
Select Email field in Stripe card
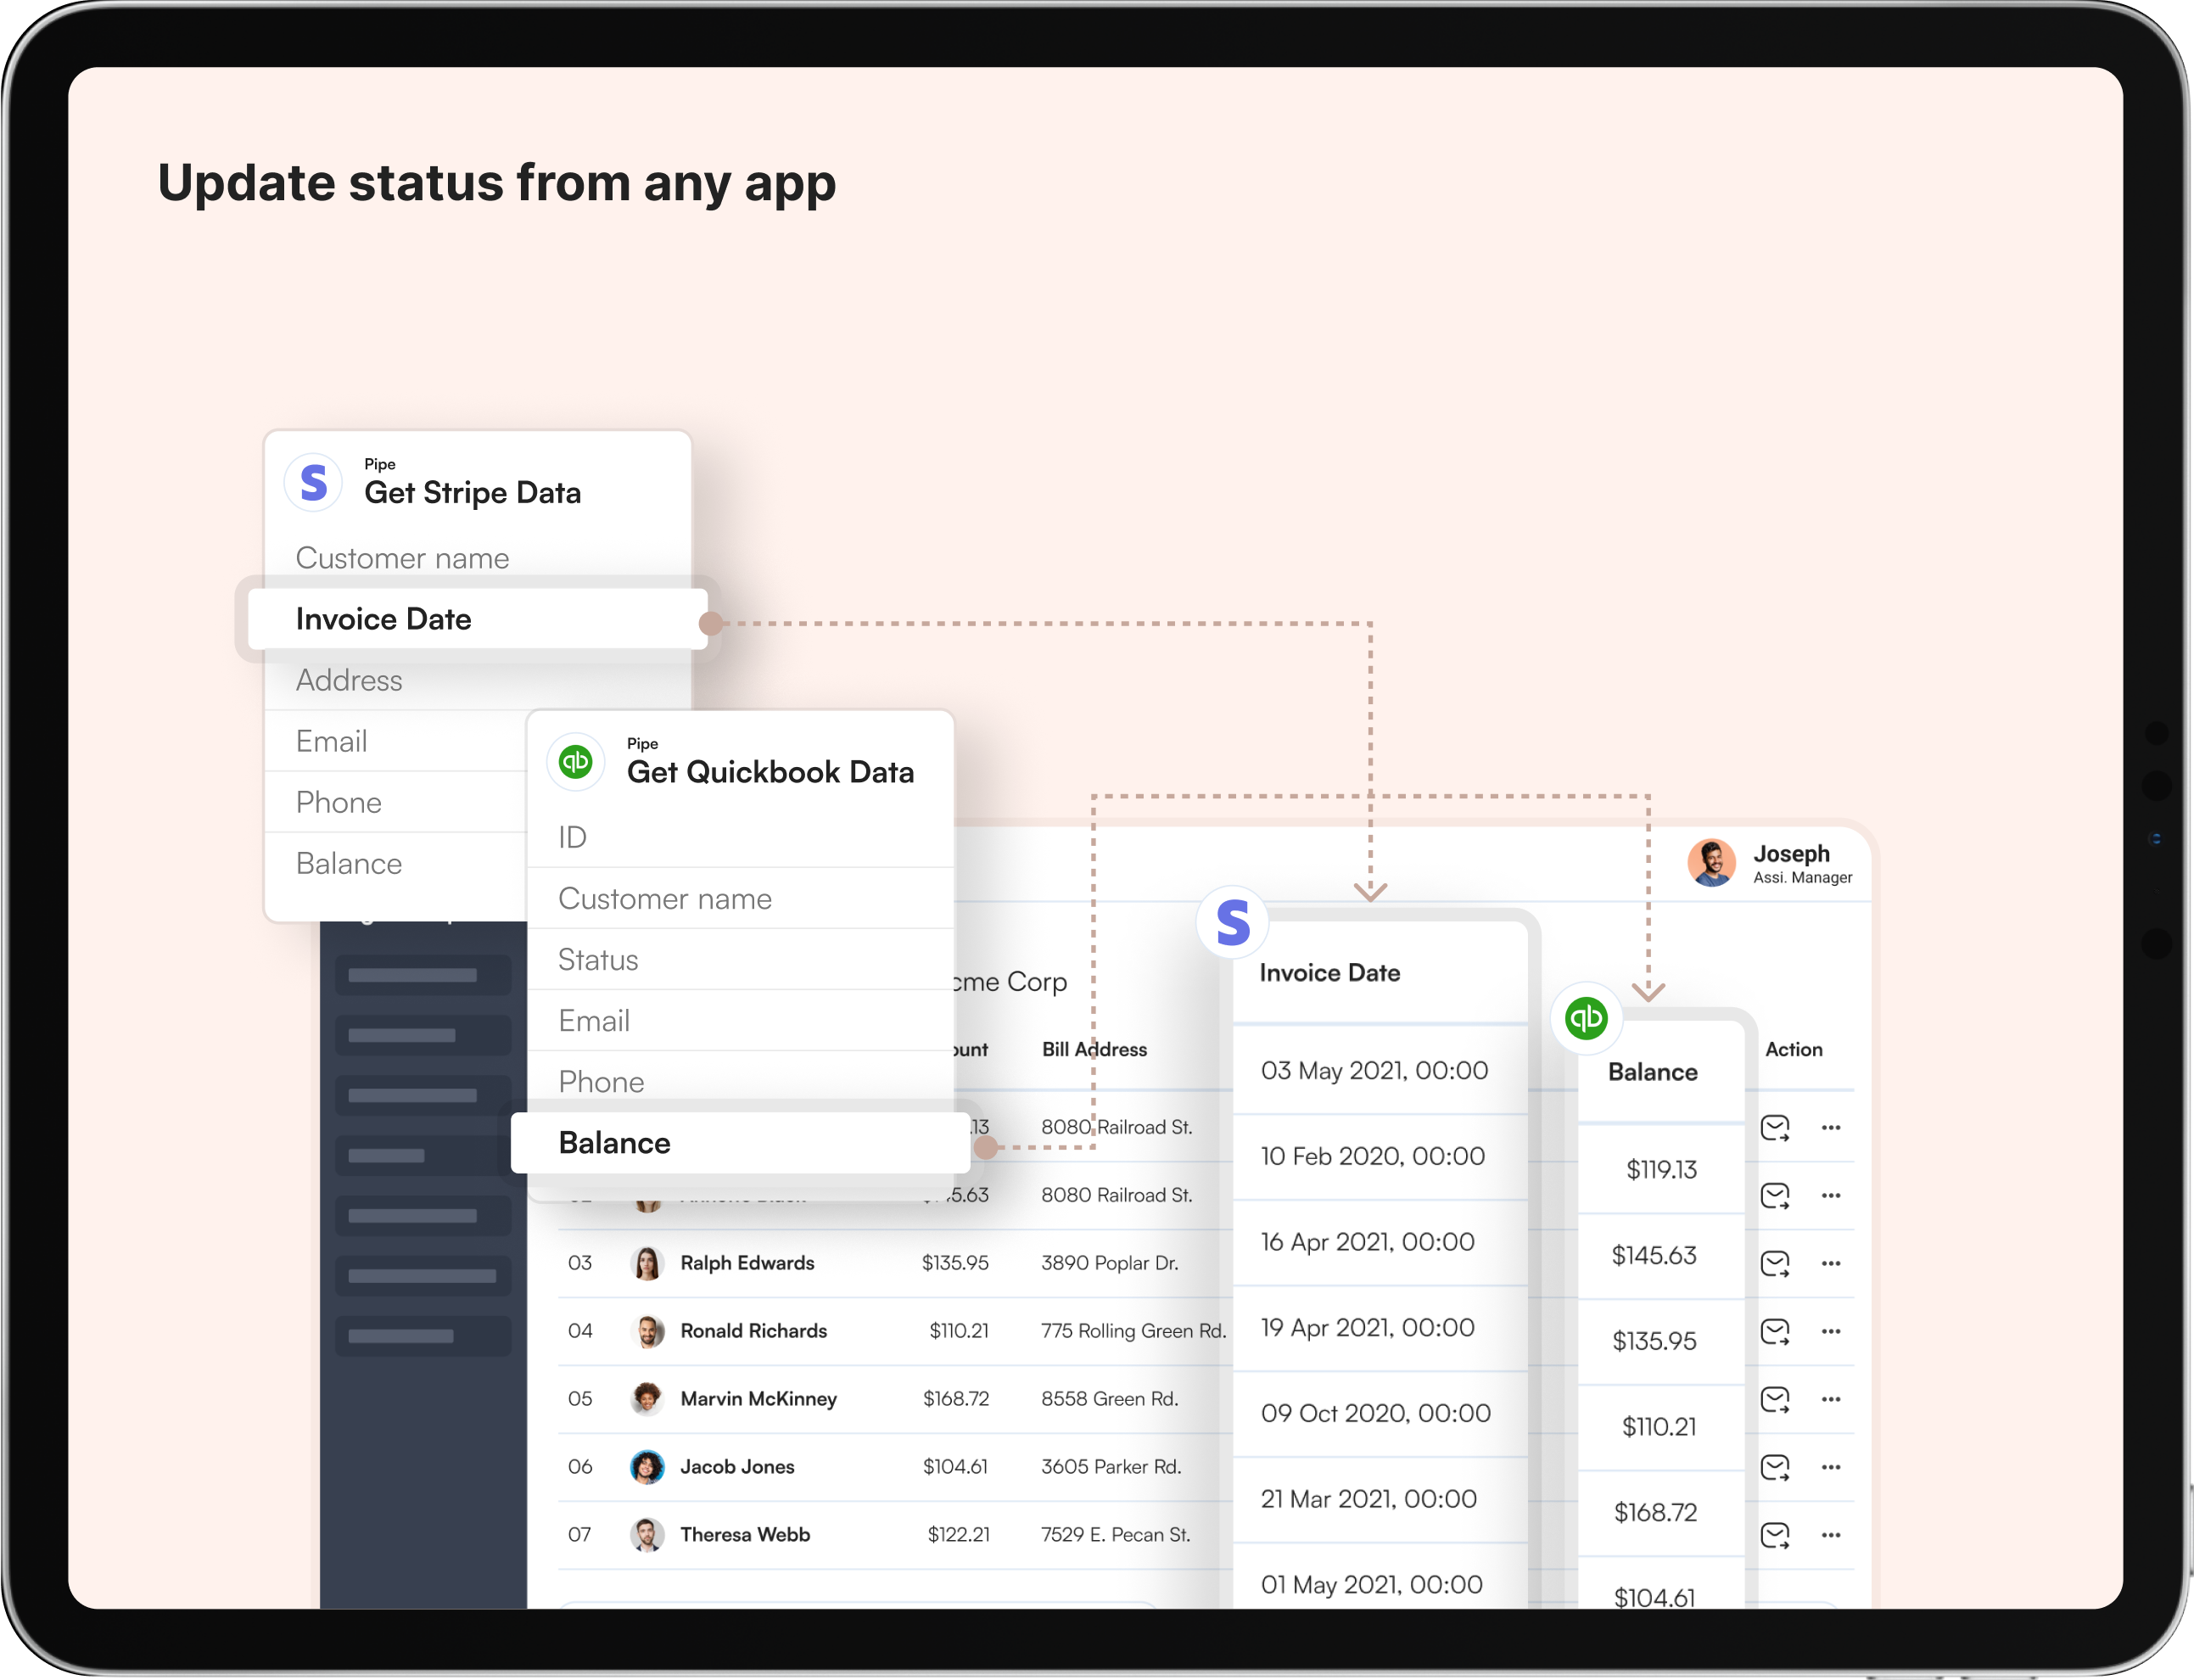click(x=396, y=742)
